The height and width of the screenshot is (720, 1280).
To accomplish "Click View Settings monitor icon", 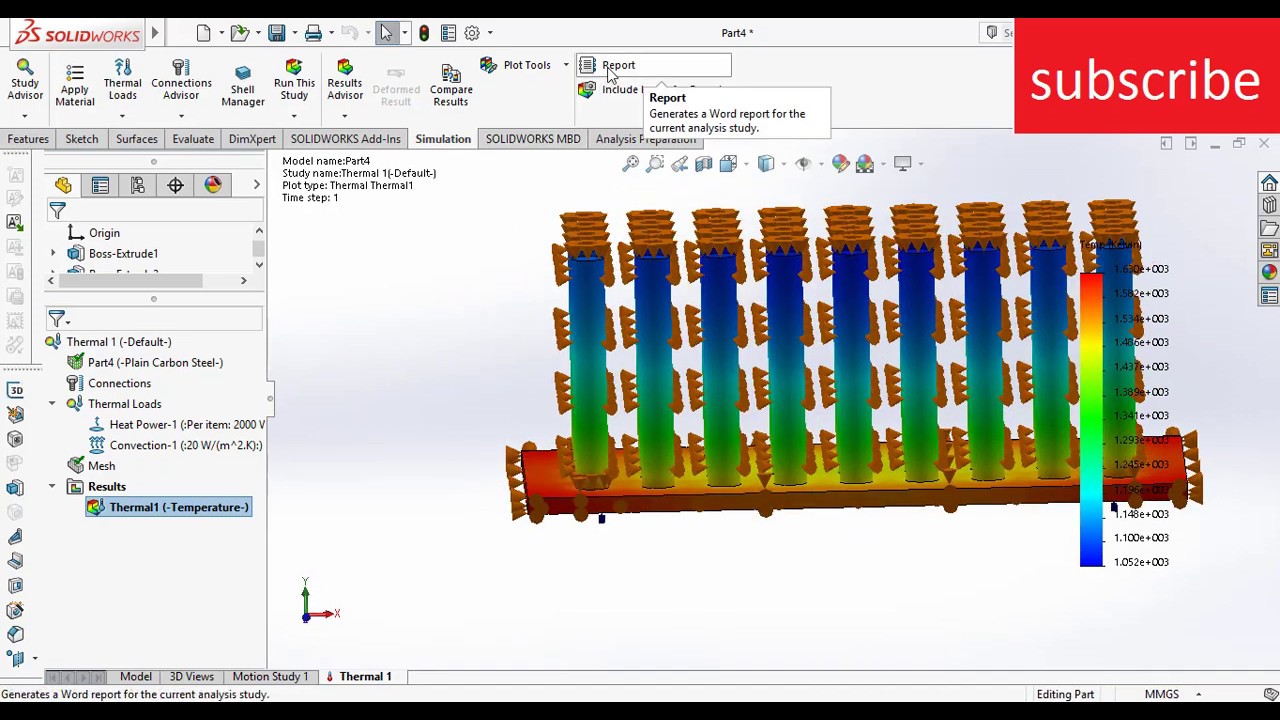I will 902,163.
